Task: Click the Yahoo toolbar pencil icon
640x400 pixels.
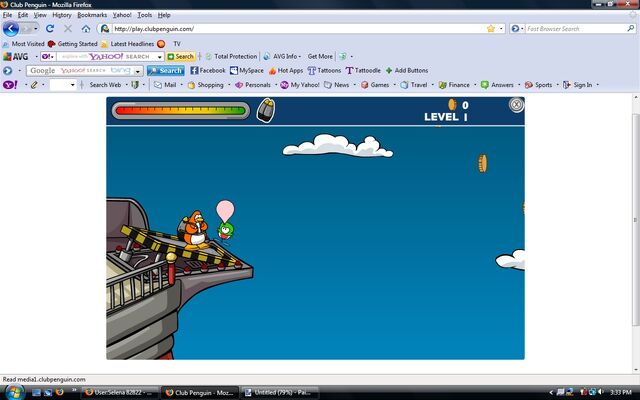Action: (x=34, y=85)
